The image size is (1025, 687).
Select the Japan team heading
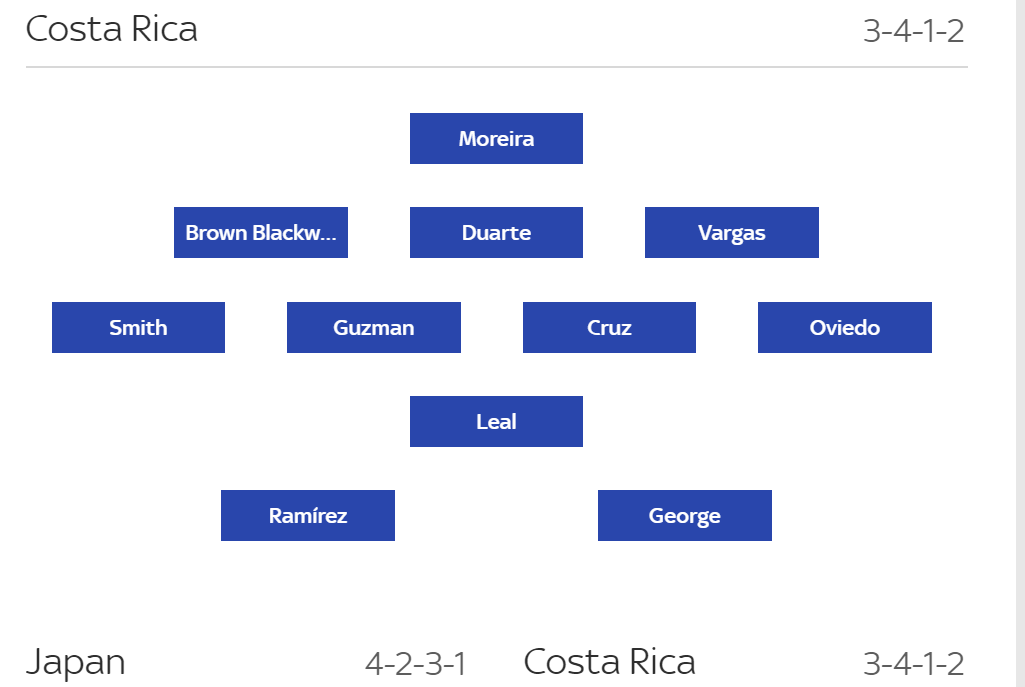pos(76,662)
